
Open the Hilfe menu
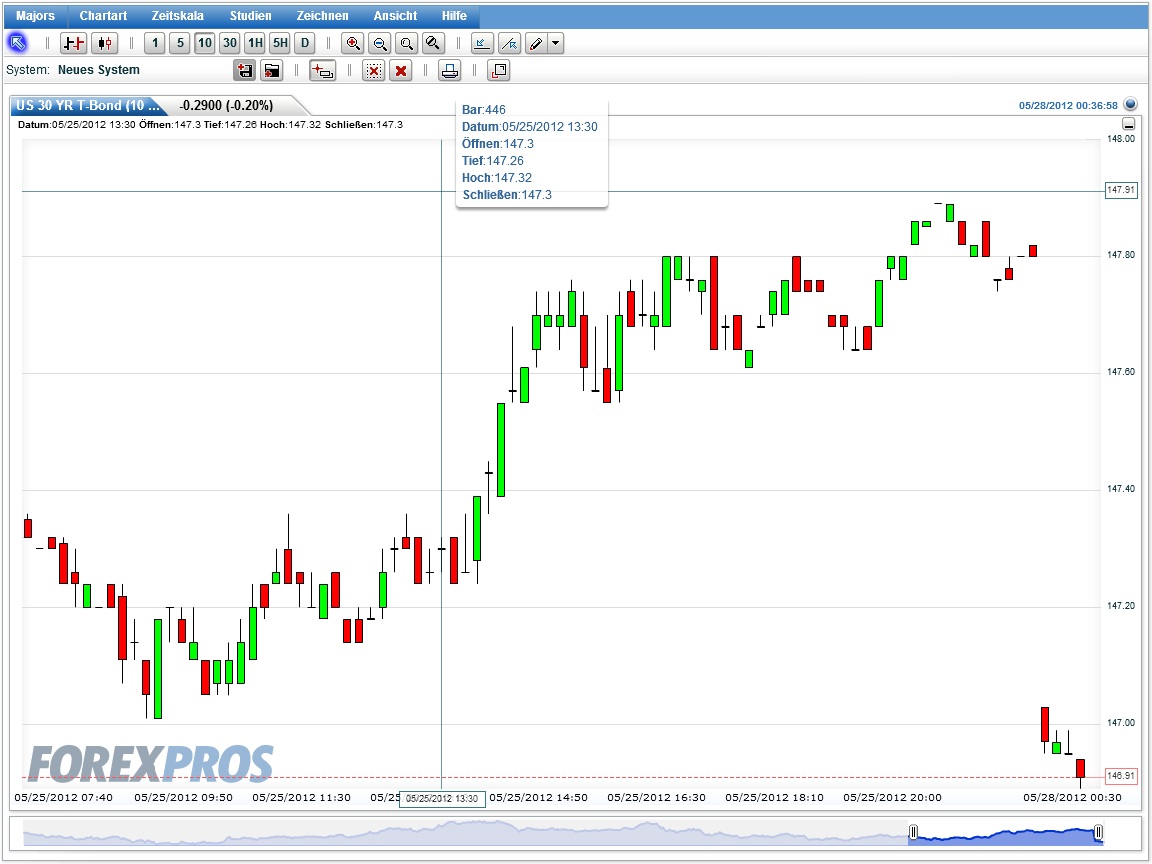pyautogui.click(x=454, y=15)
